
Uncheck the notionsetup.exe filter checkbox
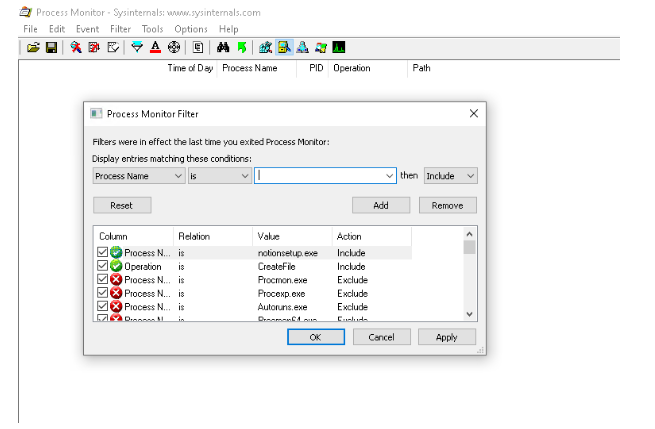coord(102,252)
